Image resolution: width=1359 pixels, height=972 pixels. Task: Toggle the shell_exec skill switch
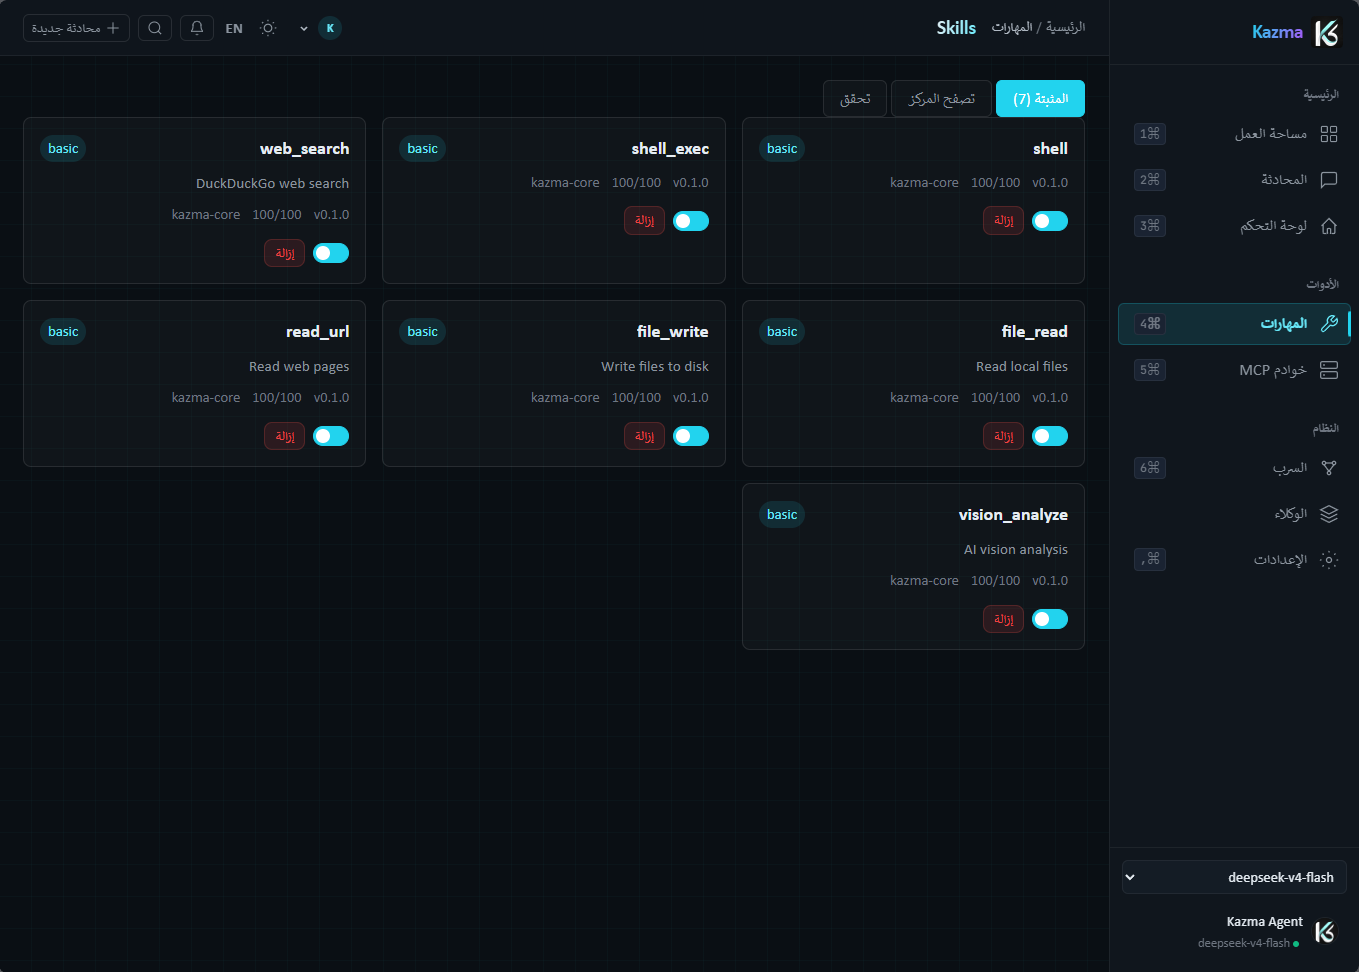tap(691, 221)
